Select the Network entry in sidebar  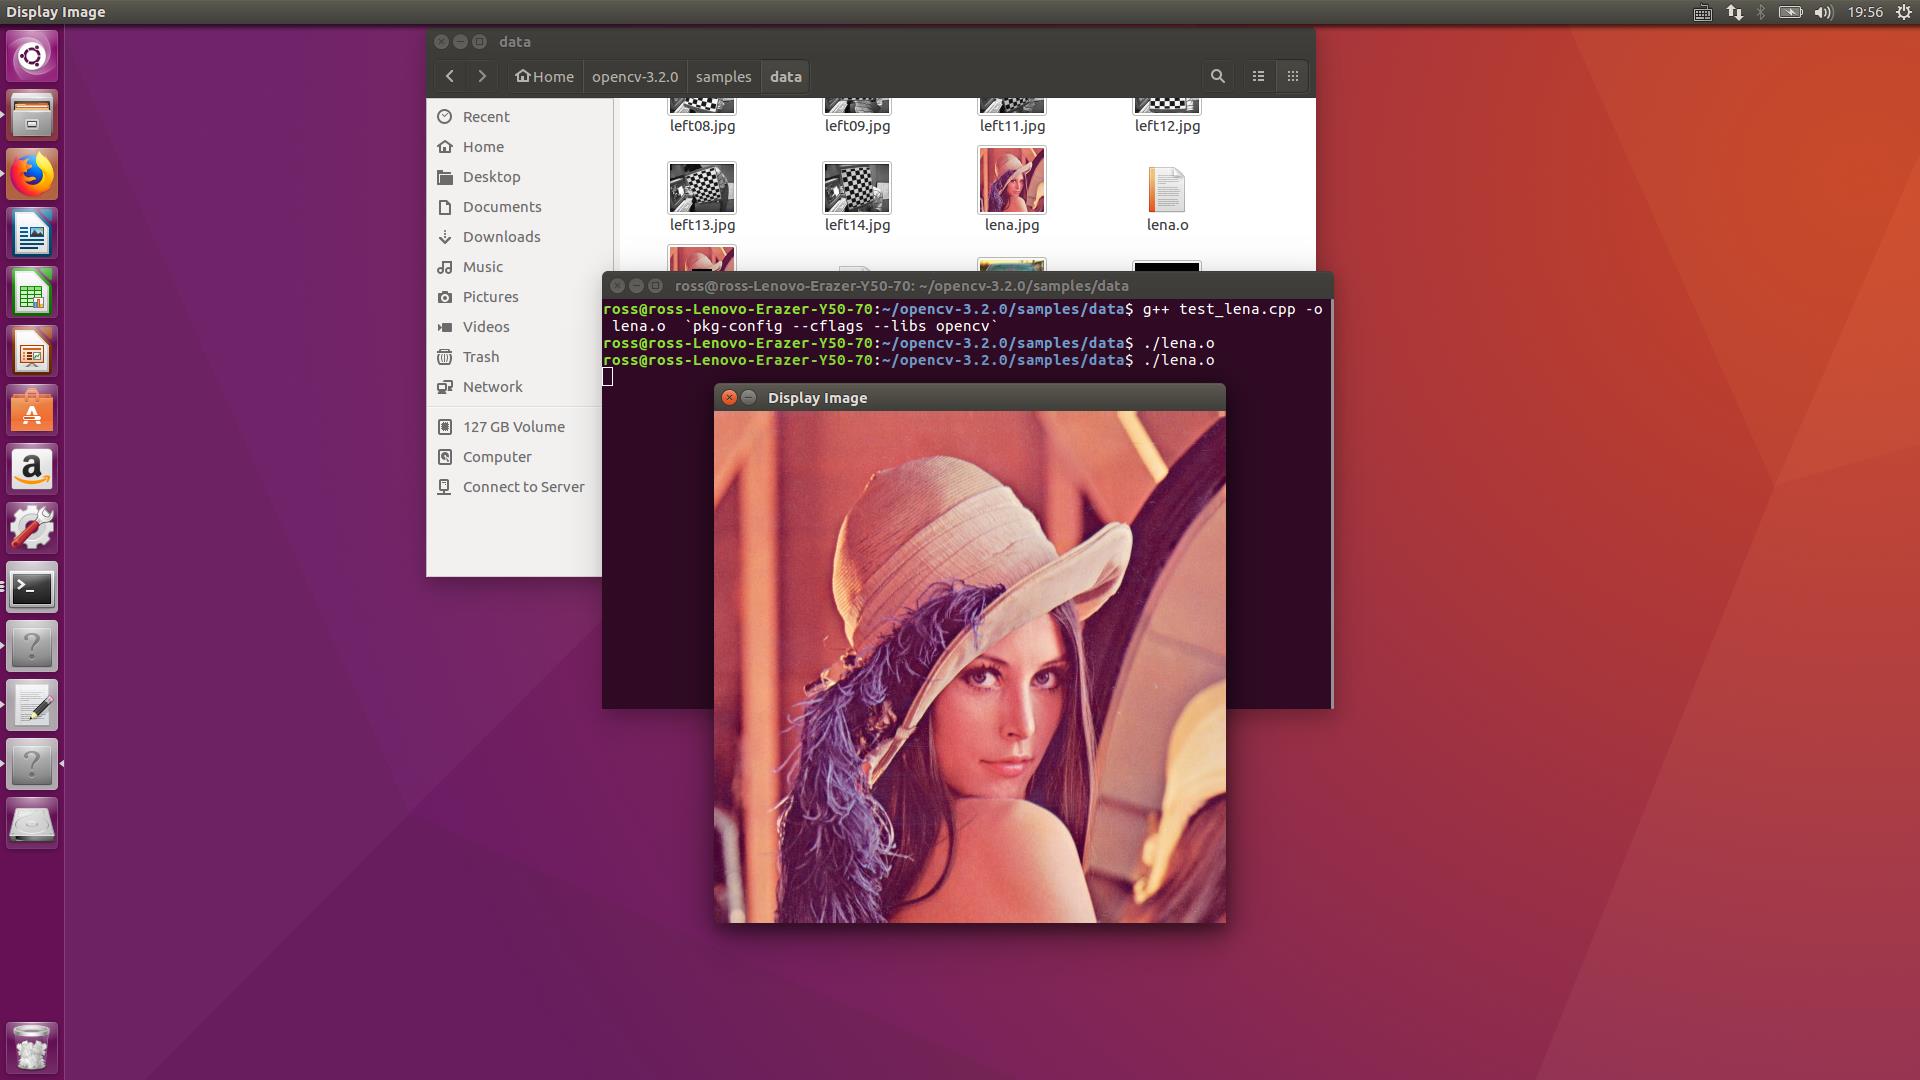492,386
